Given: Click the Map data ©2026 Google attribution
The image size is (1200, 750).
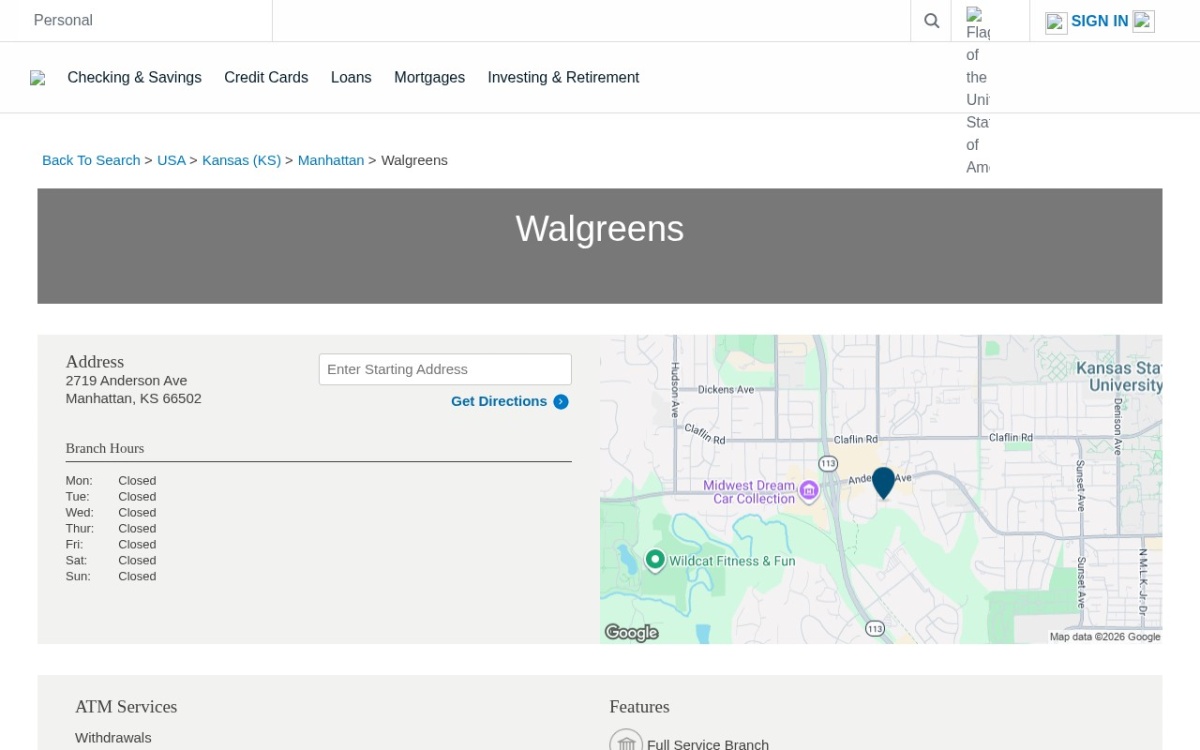Looking at the screenshot, I should click(1105, 637).
